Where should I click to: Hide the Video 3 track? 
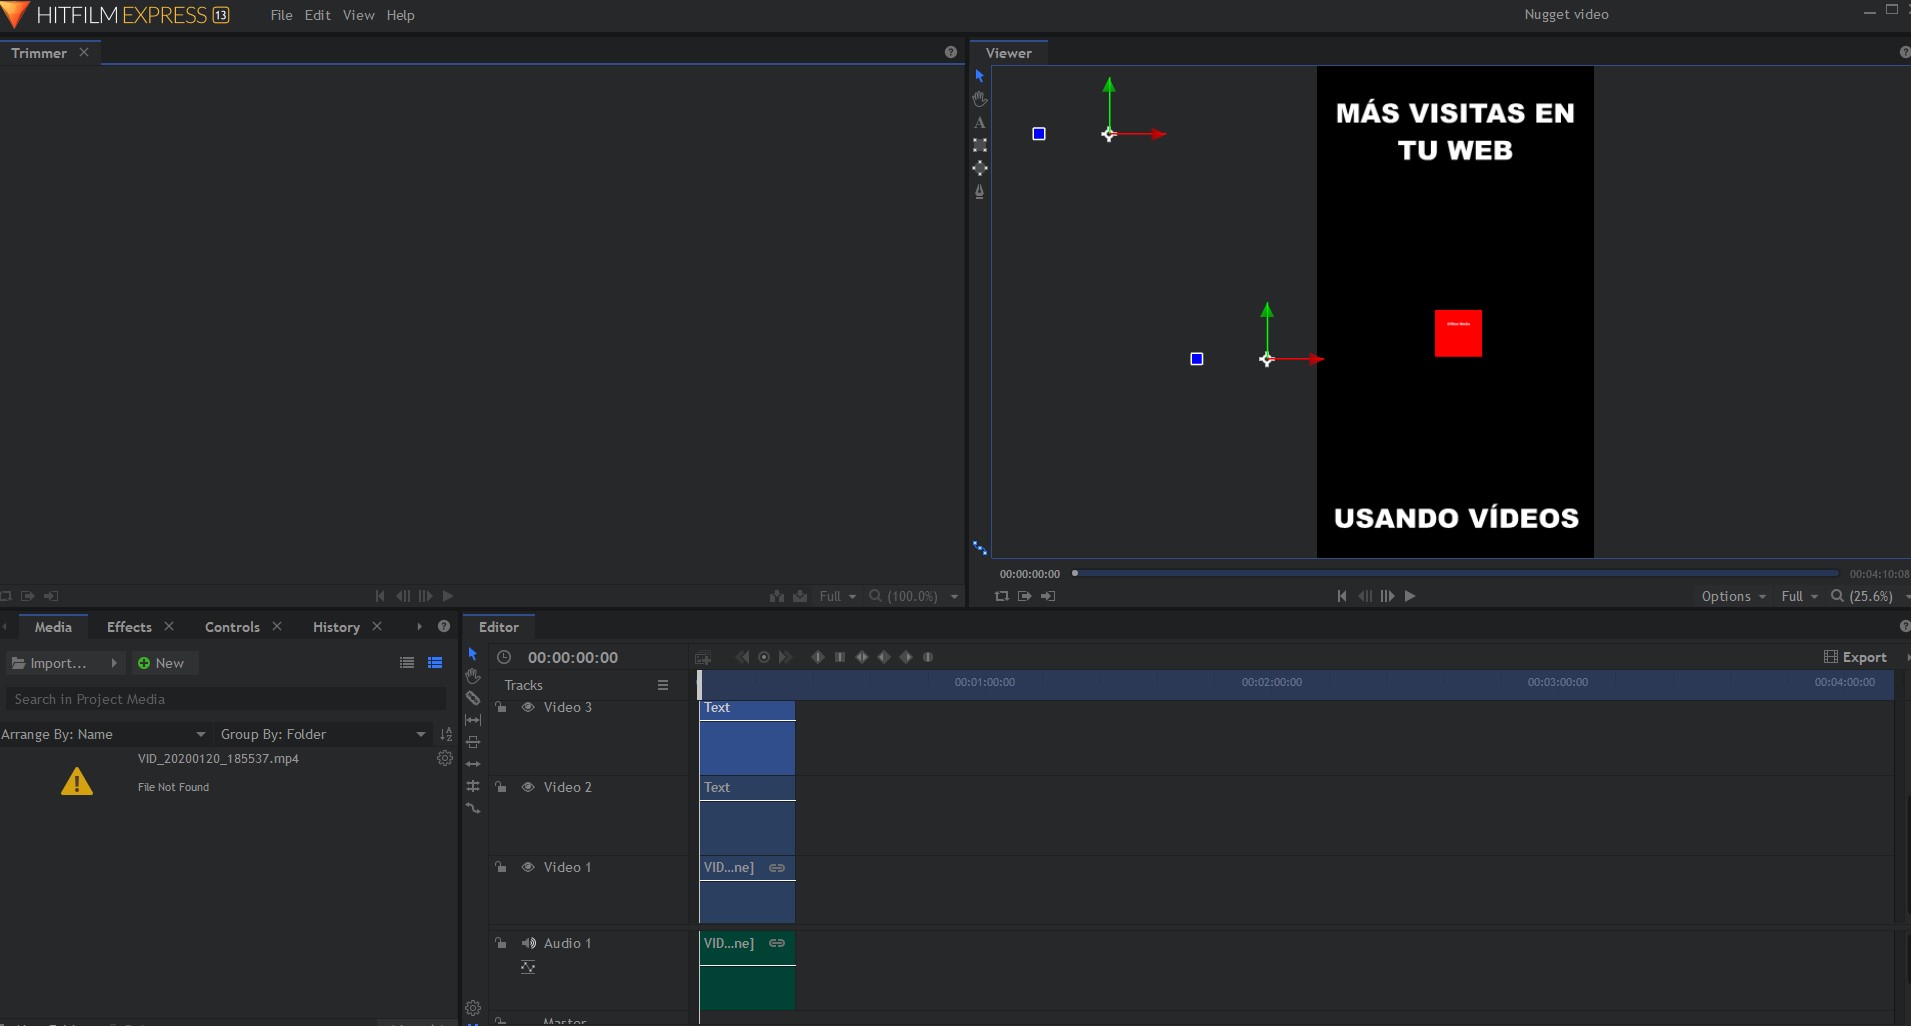(x=528, y=707)
